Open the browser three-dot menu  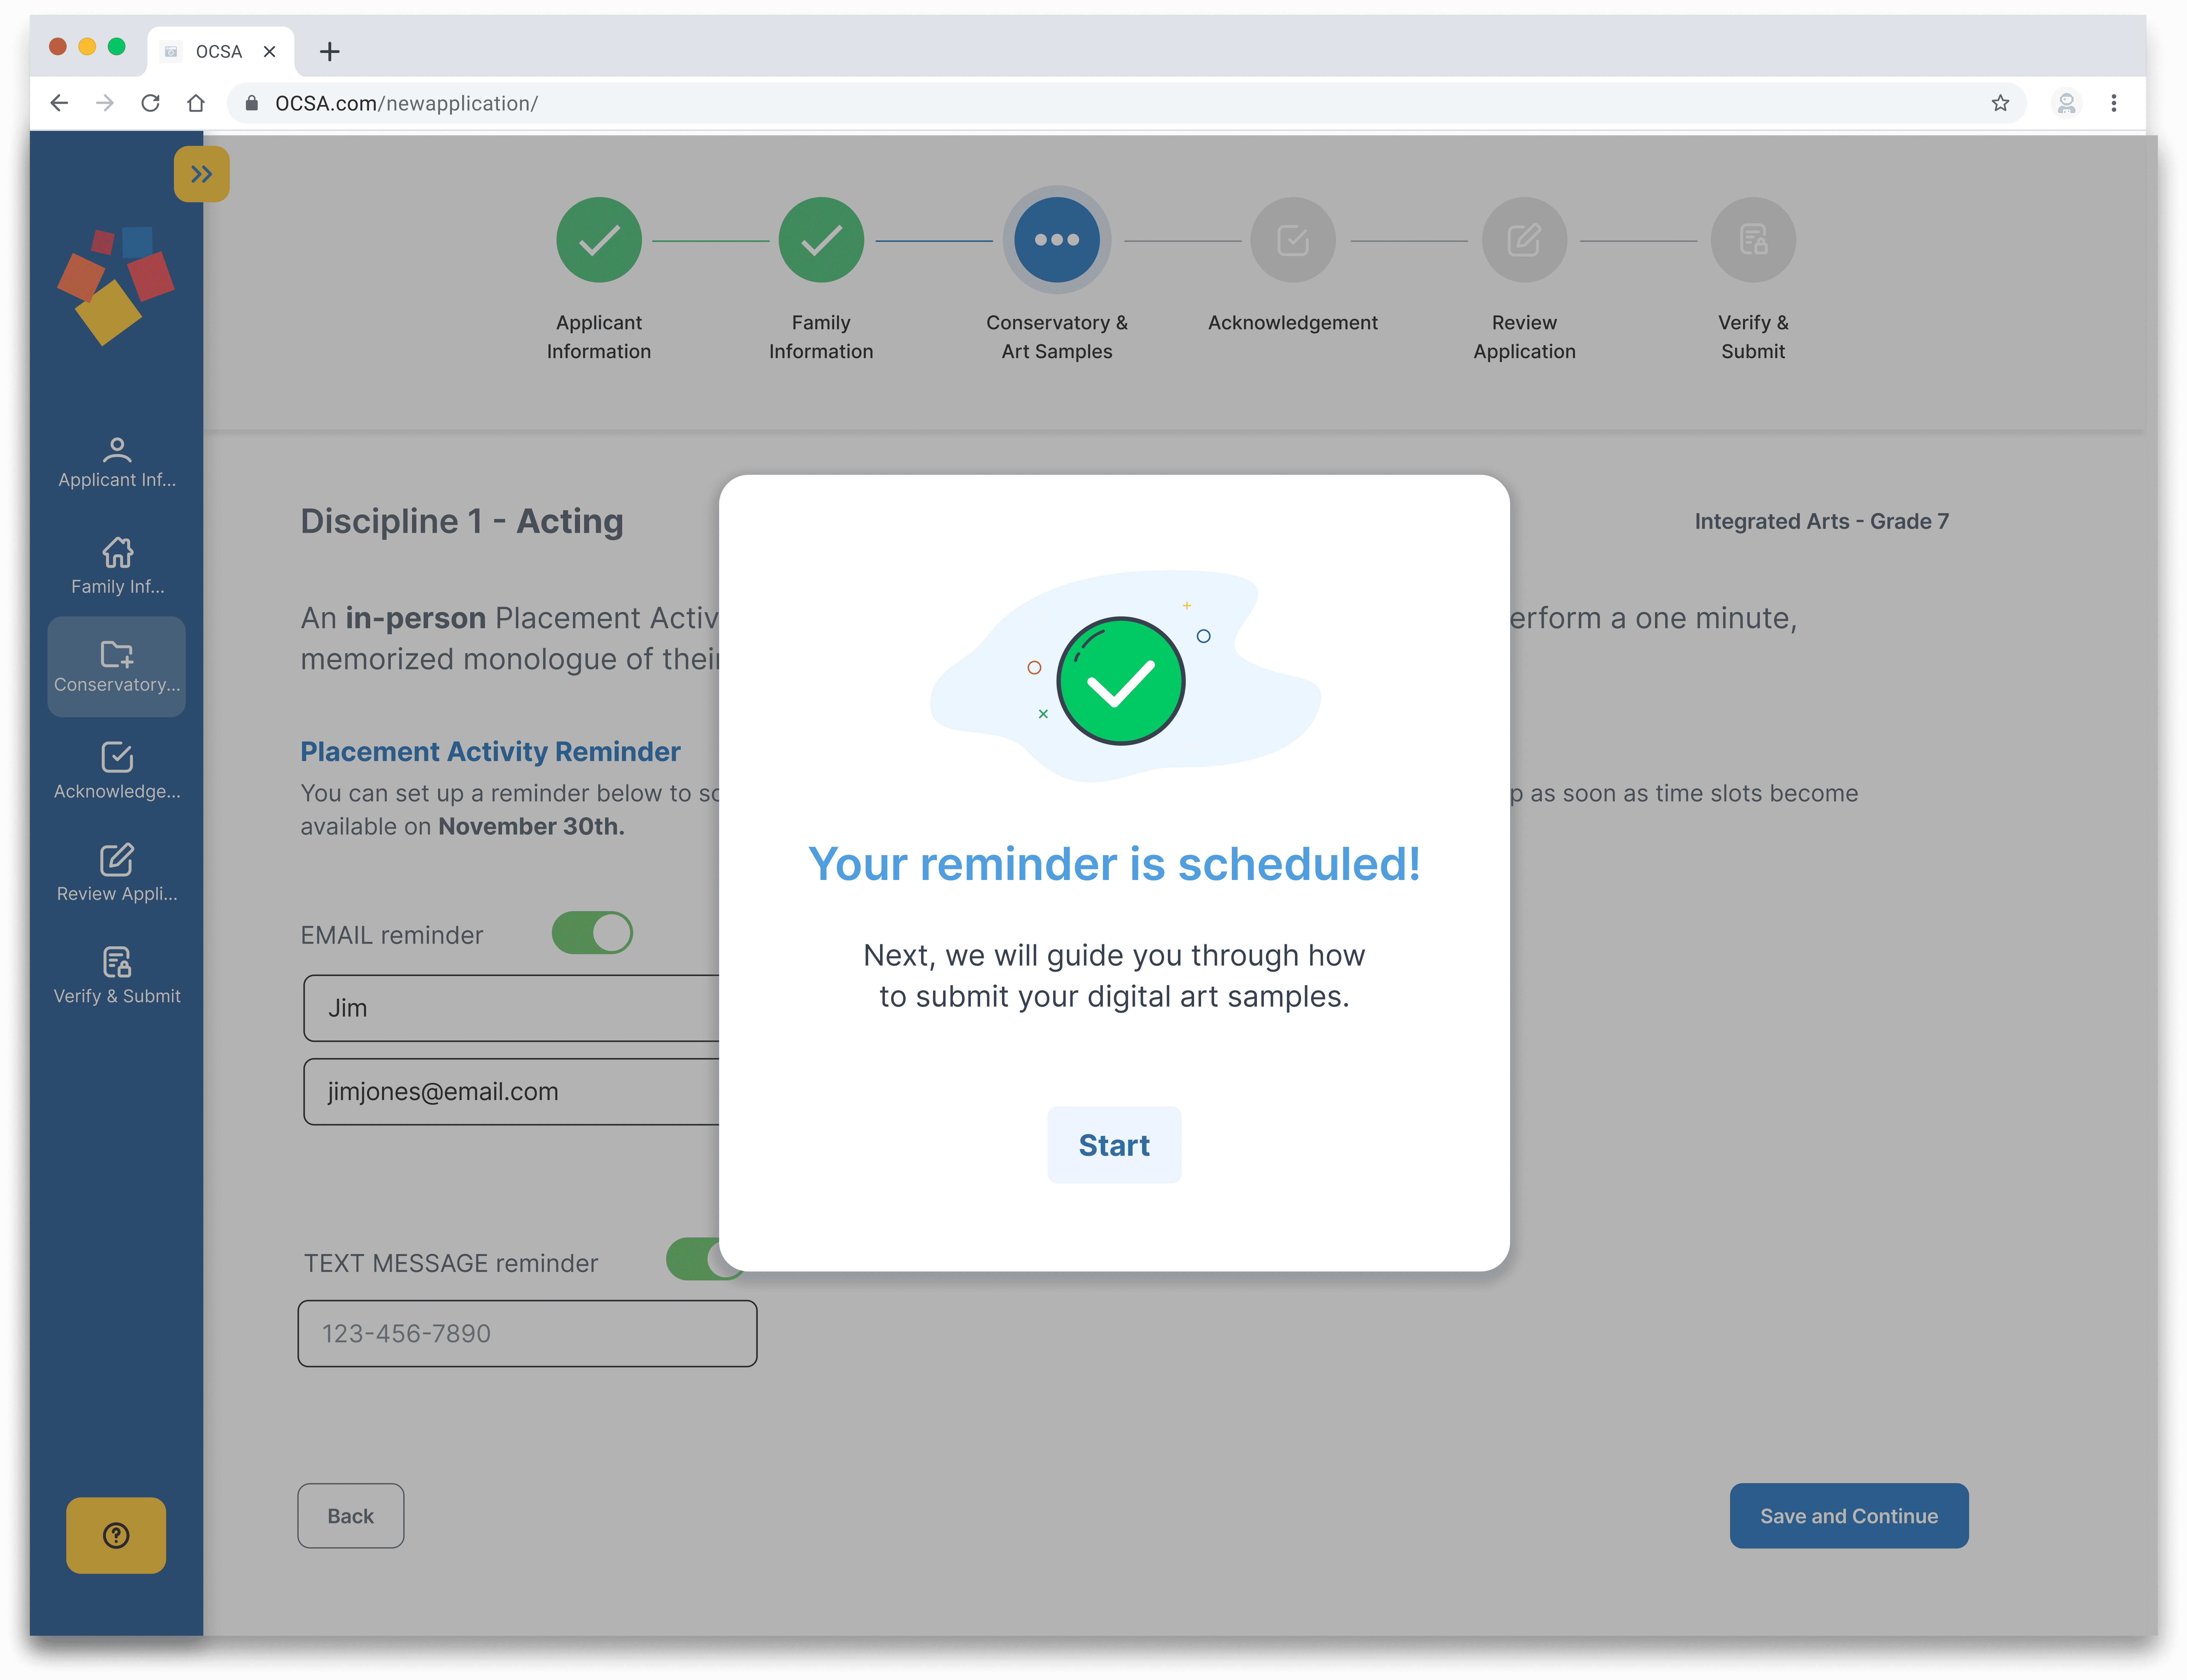click(2114, 103)
